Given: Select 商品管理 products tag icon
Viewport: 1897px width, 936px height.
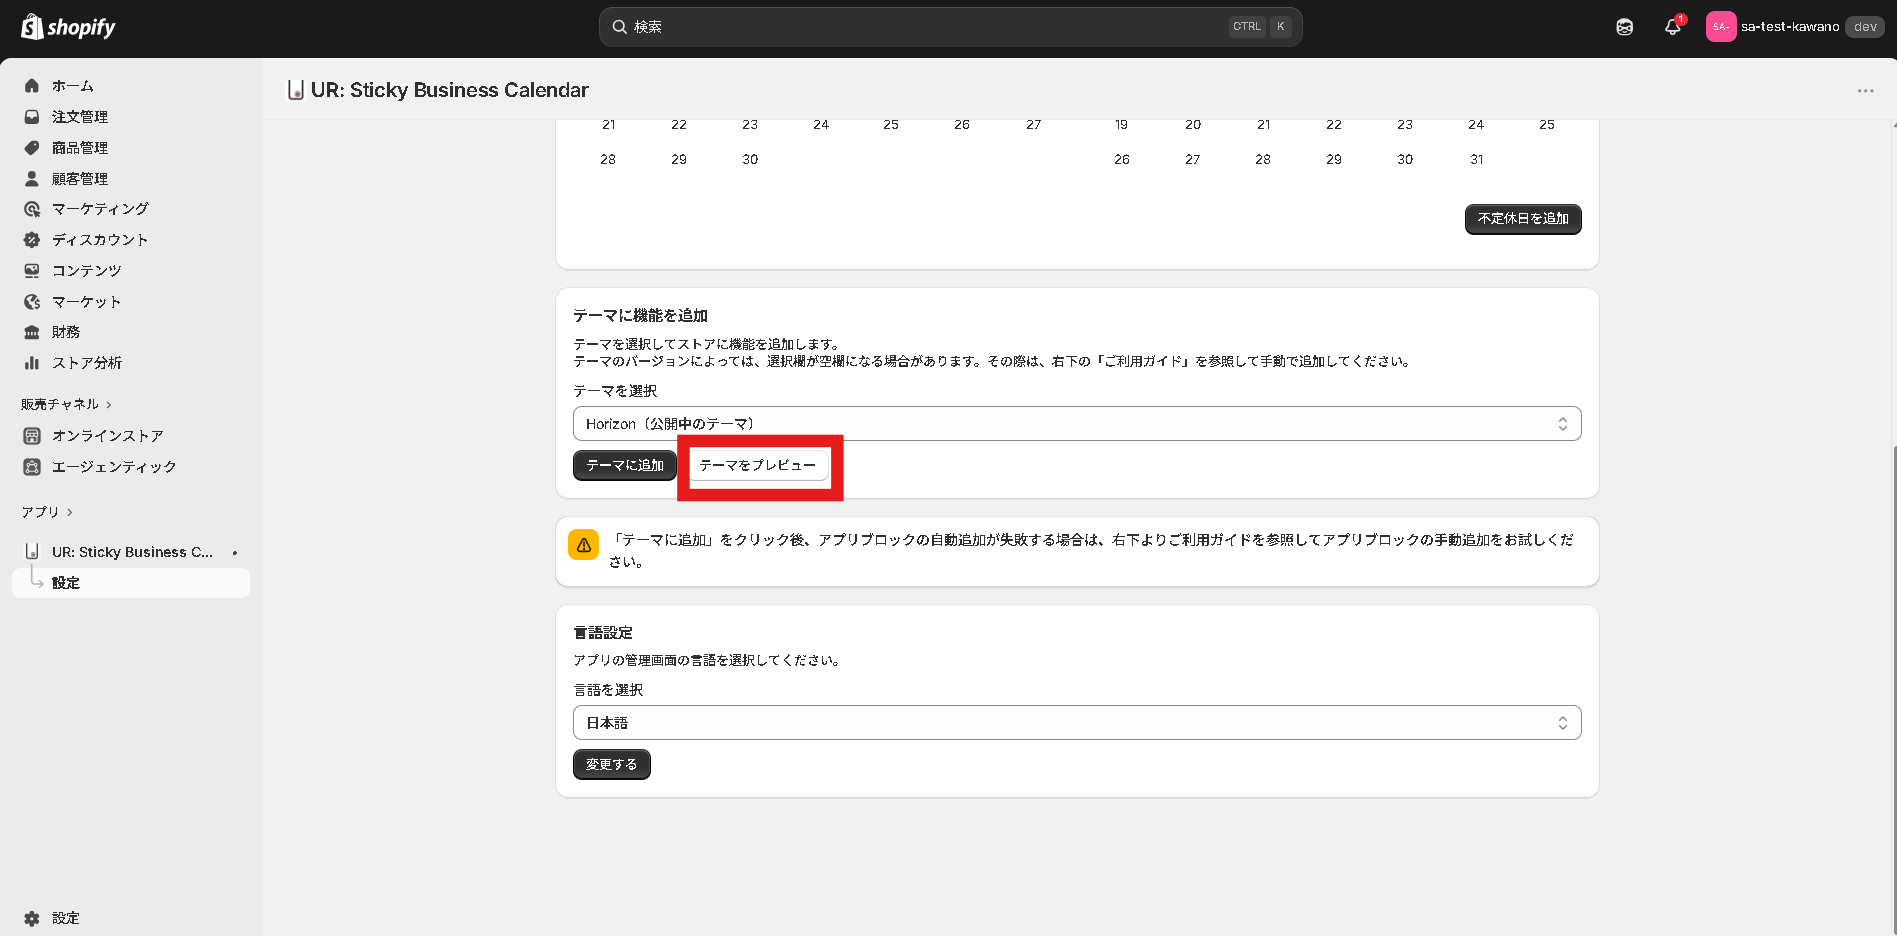Looking at the screenshot, I should tap(32, 148).
